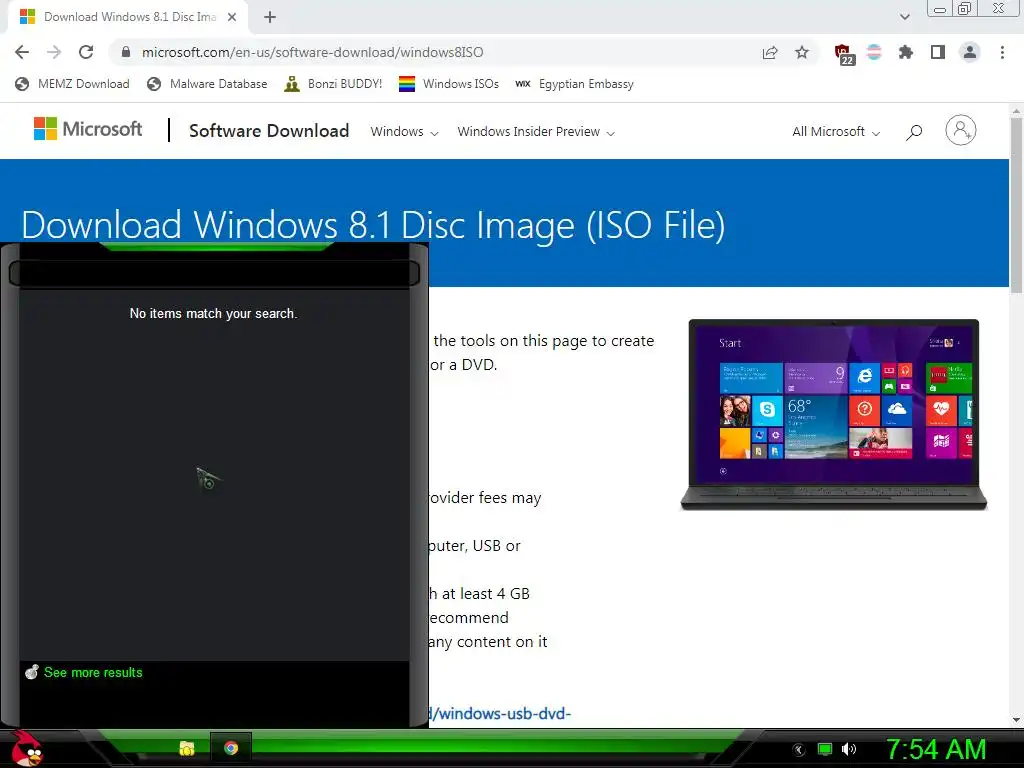Sign in with the account icon
The image size is (1024, 768).
point(961,131)
